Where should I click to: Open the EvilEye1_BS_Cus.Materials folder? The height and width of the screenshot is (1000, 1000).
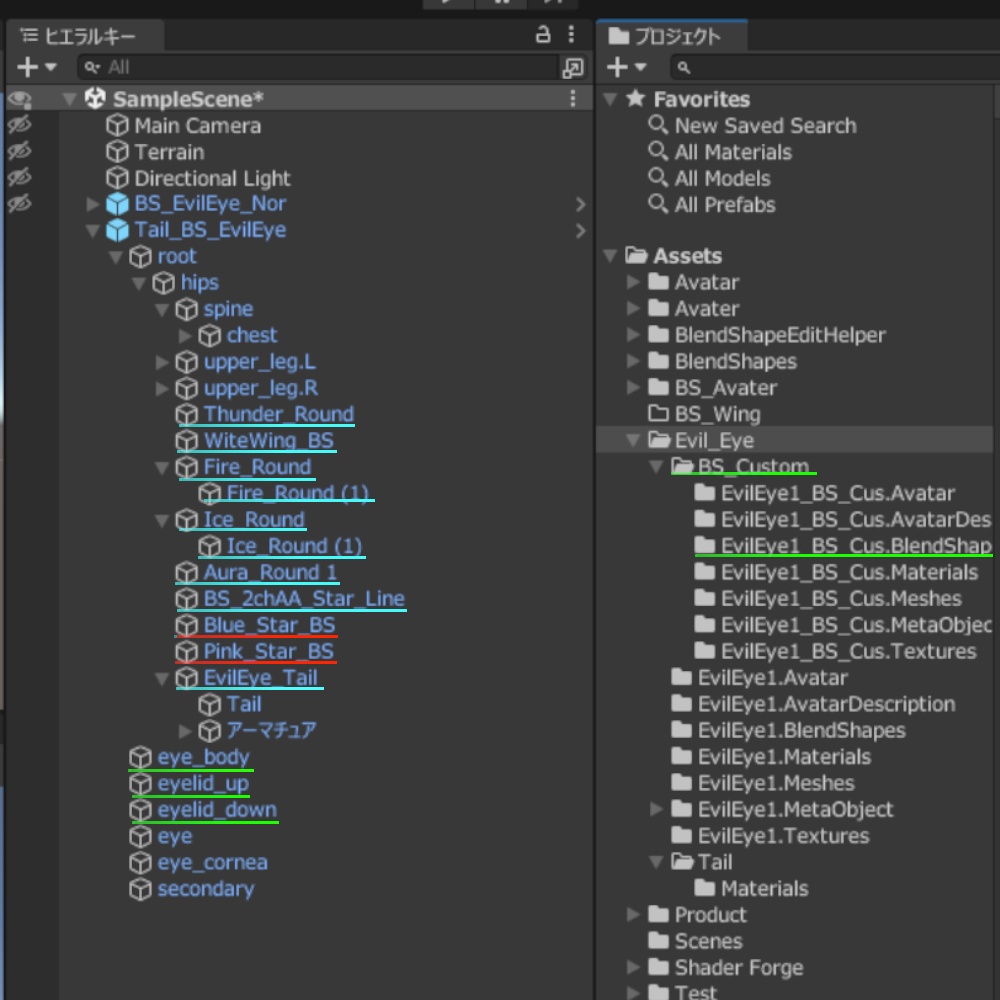(849, 572)
